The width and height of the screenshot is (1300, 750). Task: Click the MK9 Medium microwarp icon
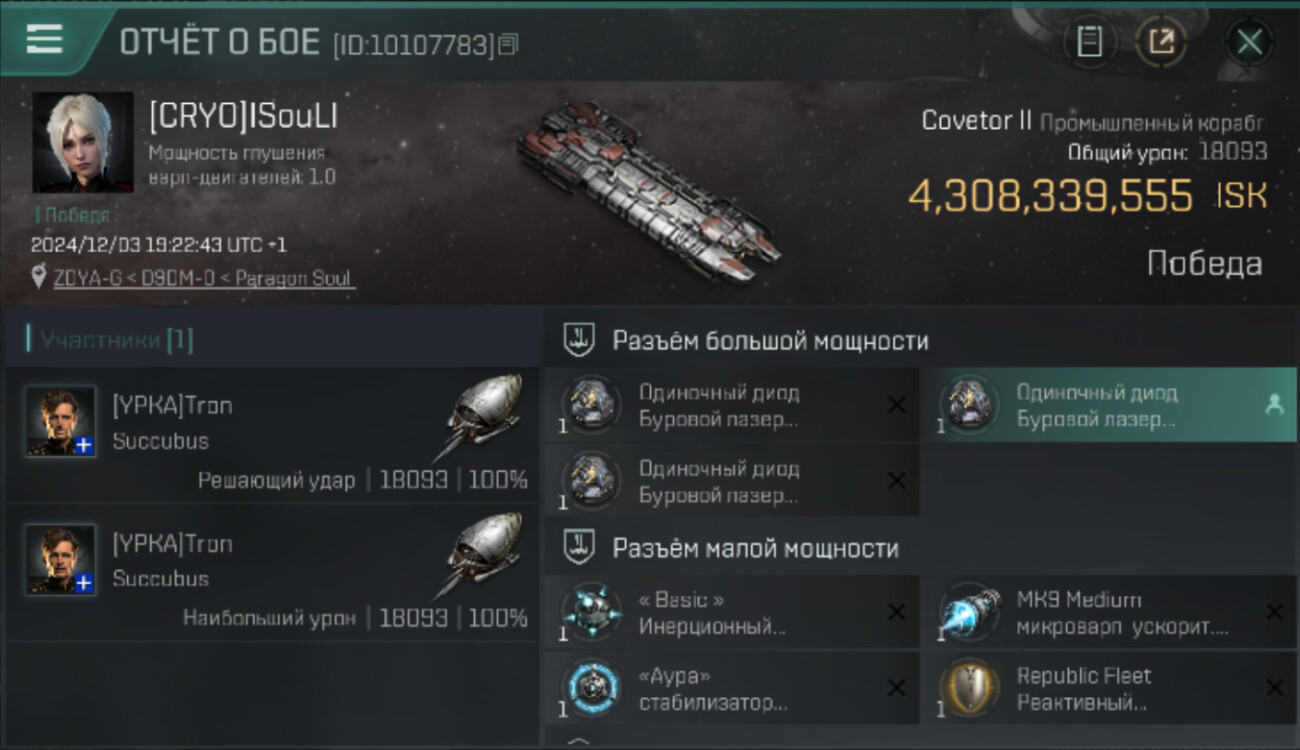(x=971, y=612)
